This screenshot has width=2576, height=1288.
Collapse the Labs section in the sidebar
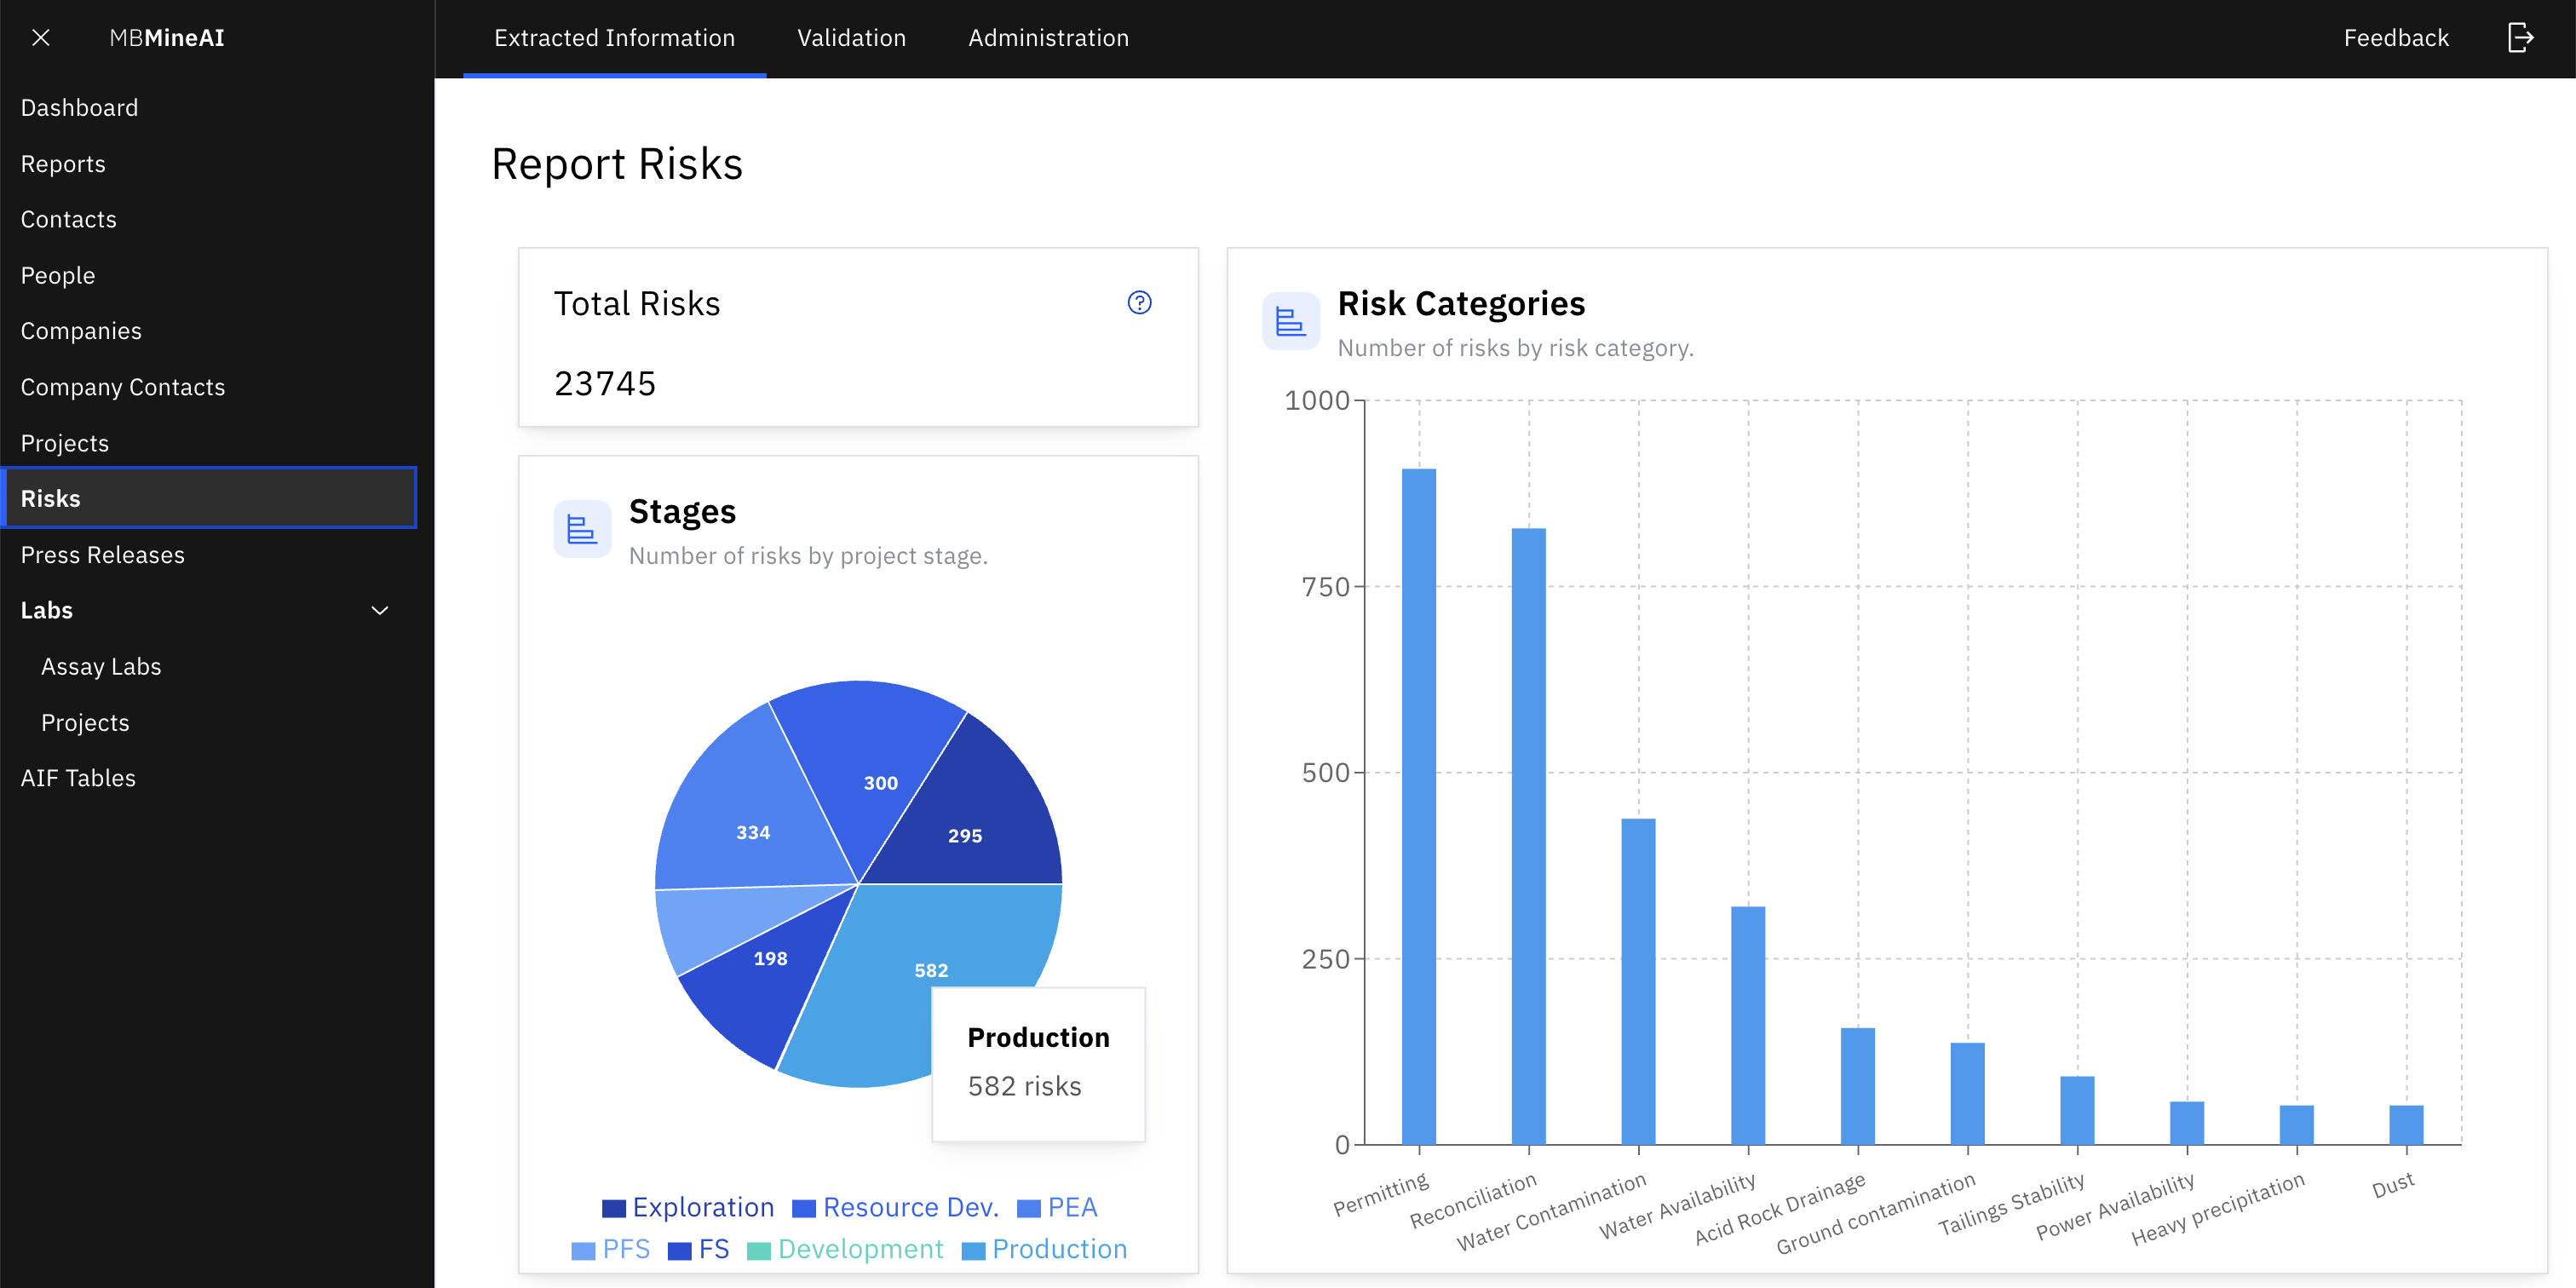pos(379,610)
